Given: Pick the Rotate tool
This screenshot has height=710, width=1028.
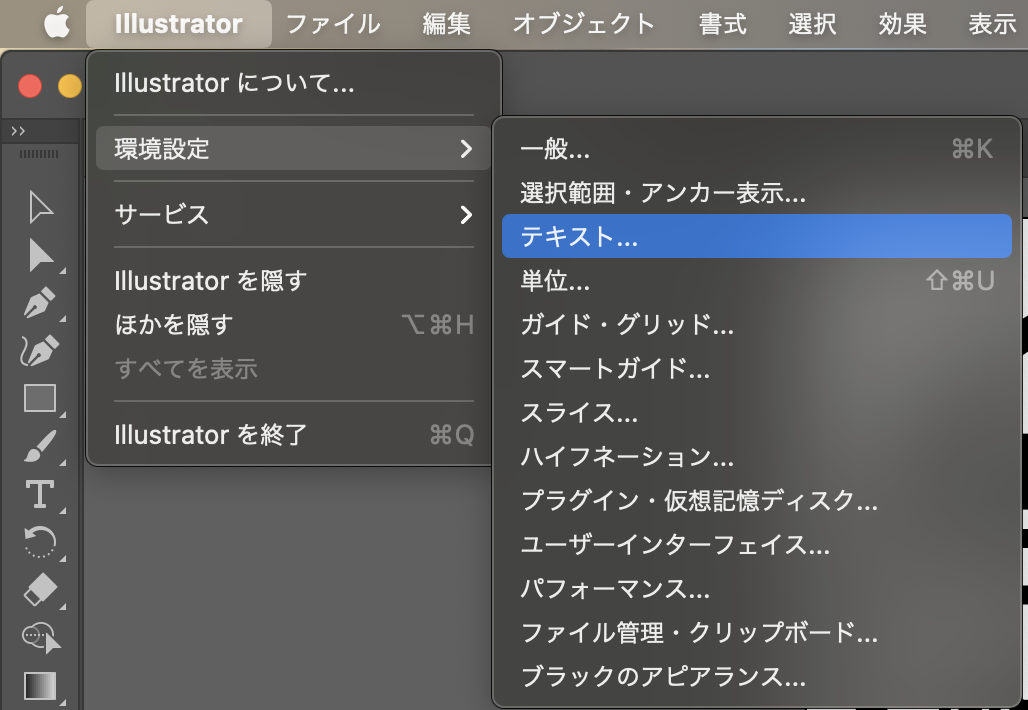Looking at the screenshot, I should pos(40,542).
